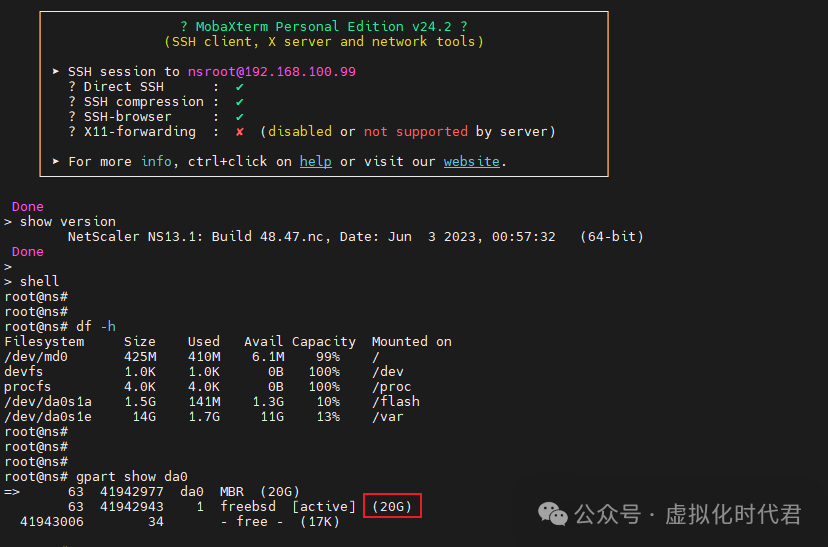Click the 99% capacity value
Image resolution: width=828 pixels, height=547 pixels.
pyautogui.click(x=328, y=357)
